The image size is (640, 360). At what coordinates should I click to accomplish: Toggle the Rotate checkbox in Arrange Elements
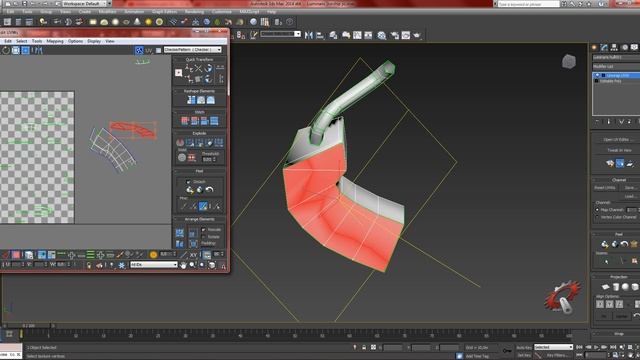[x=203, y=237]
